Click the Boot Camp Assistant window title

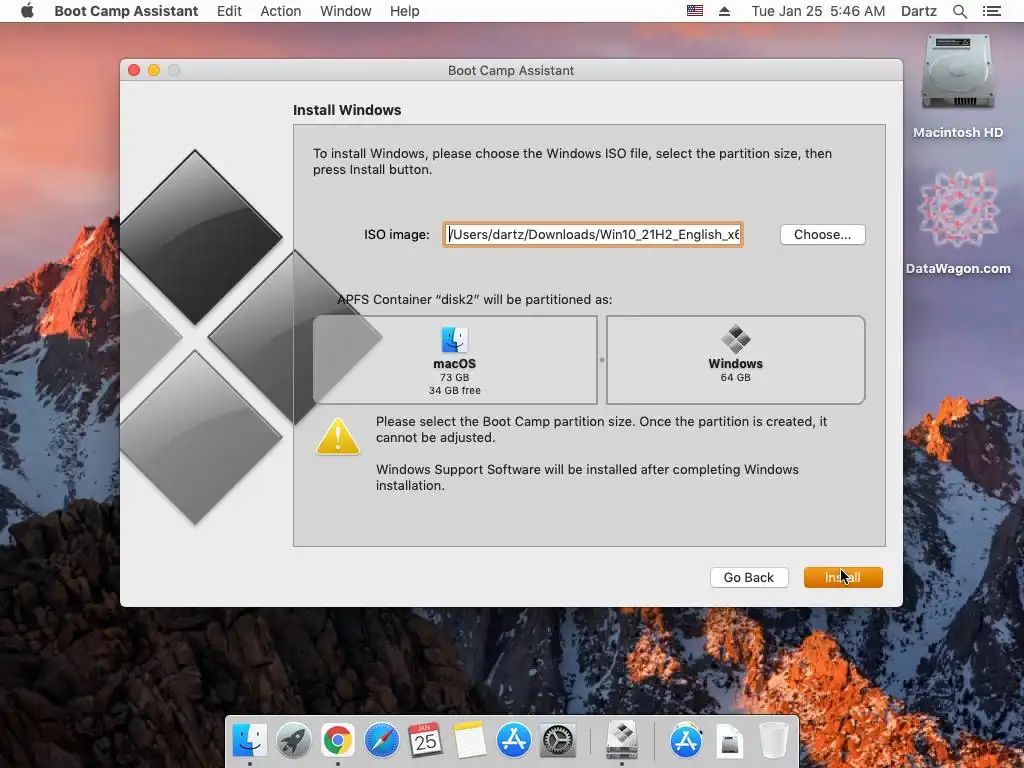tap(511, 71)
